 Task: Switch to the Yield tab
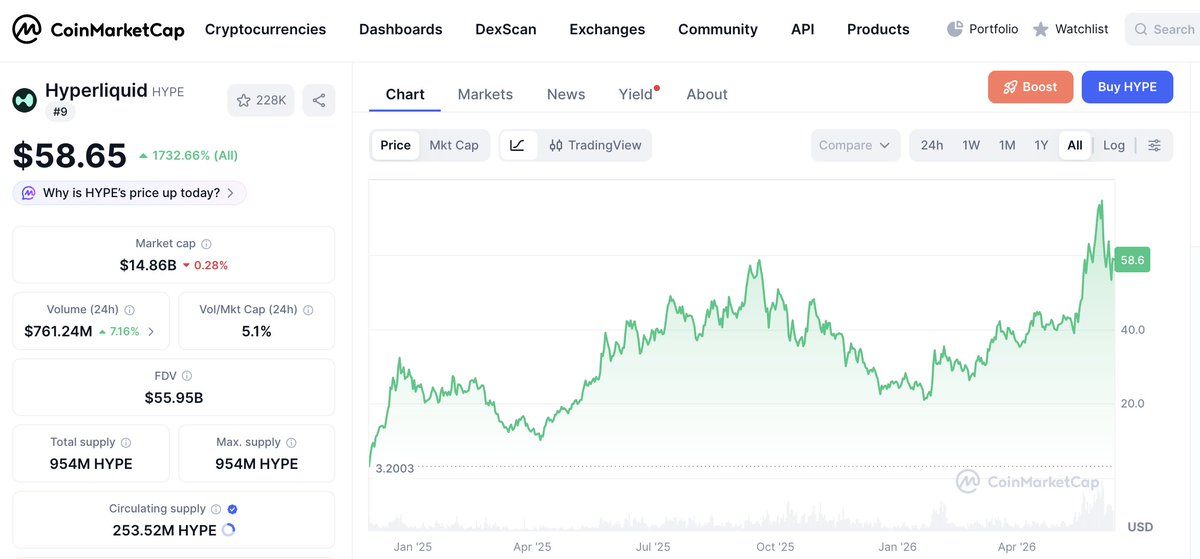[636, 94]
